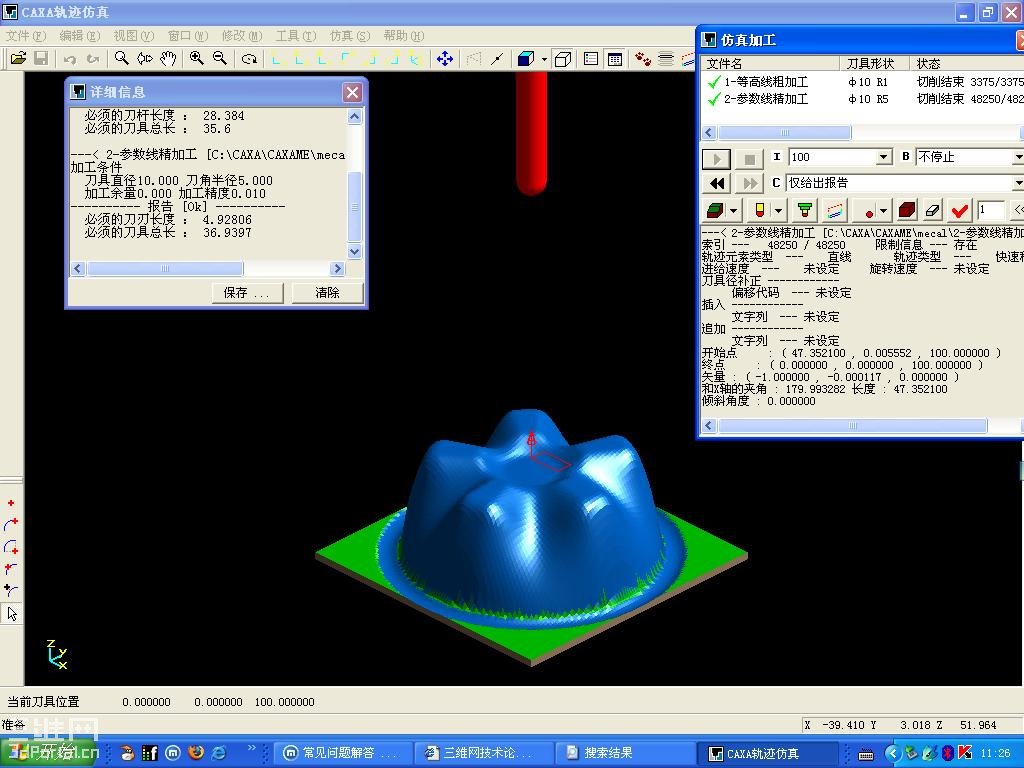The width and height of the screenshot is (1024, 768).
Task: Click the 文件名 column header
Action: click(x=771, y=63)
